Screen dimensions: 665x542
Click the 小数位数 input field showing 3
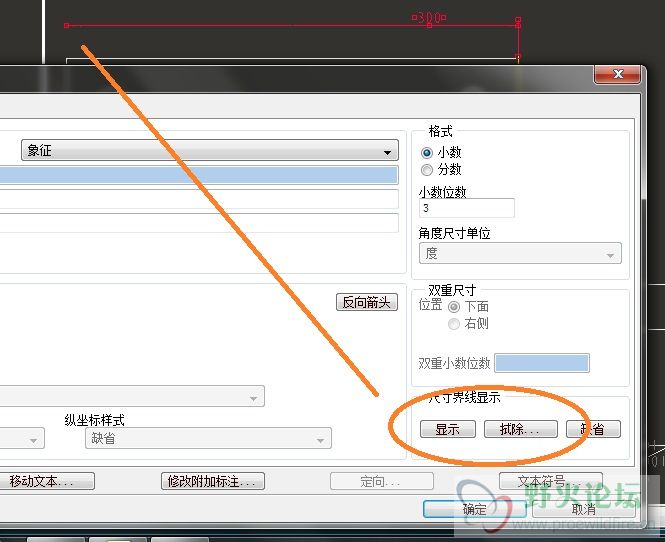[467, 208]
